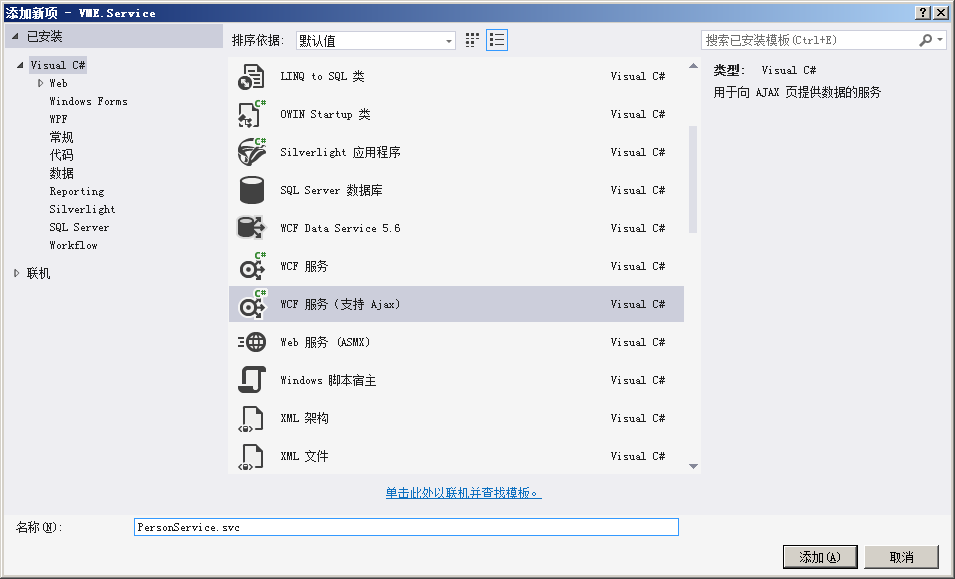Expand the Web node under Visual C#
The width and height of the screenshot is (955, 579).
coord(41,84)
